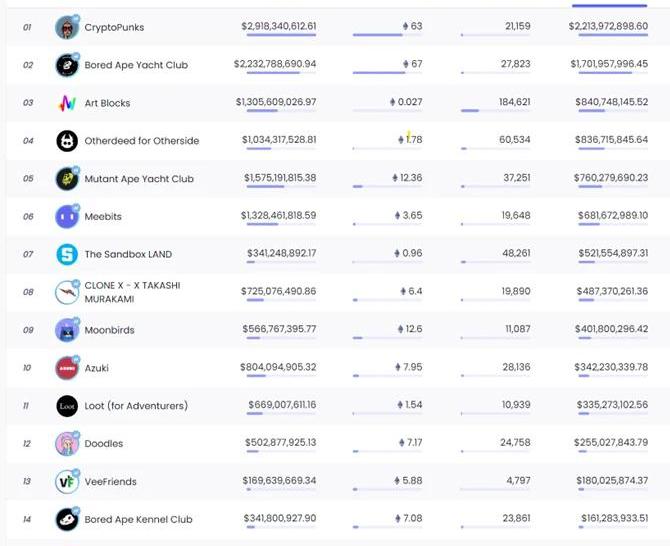Open the CryptoPunks collection link
The image size is (670, 546).
tap(114, 27)
